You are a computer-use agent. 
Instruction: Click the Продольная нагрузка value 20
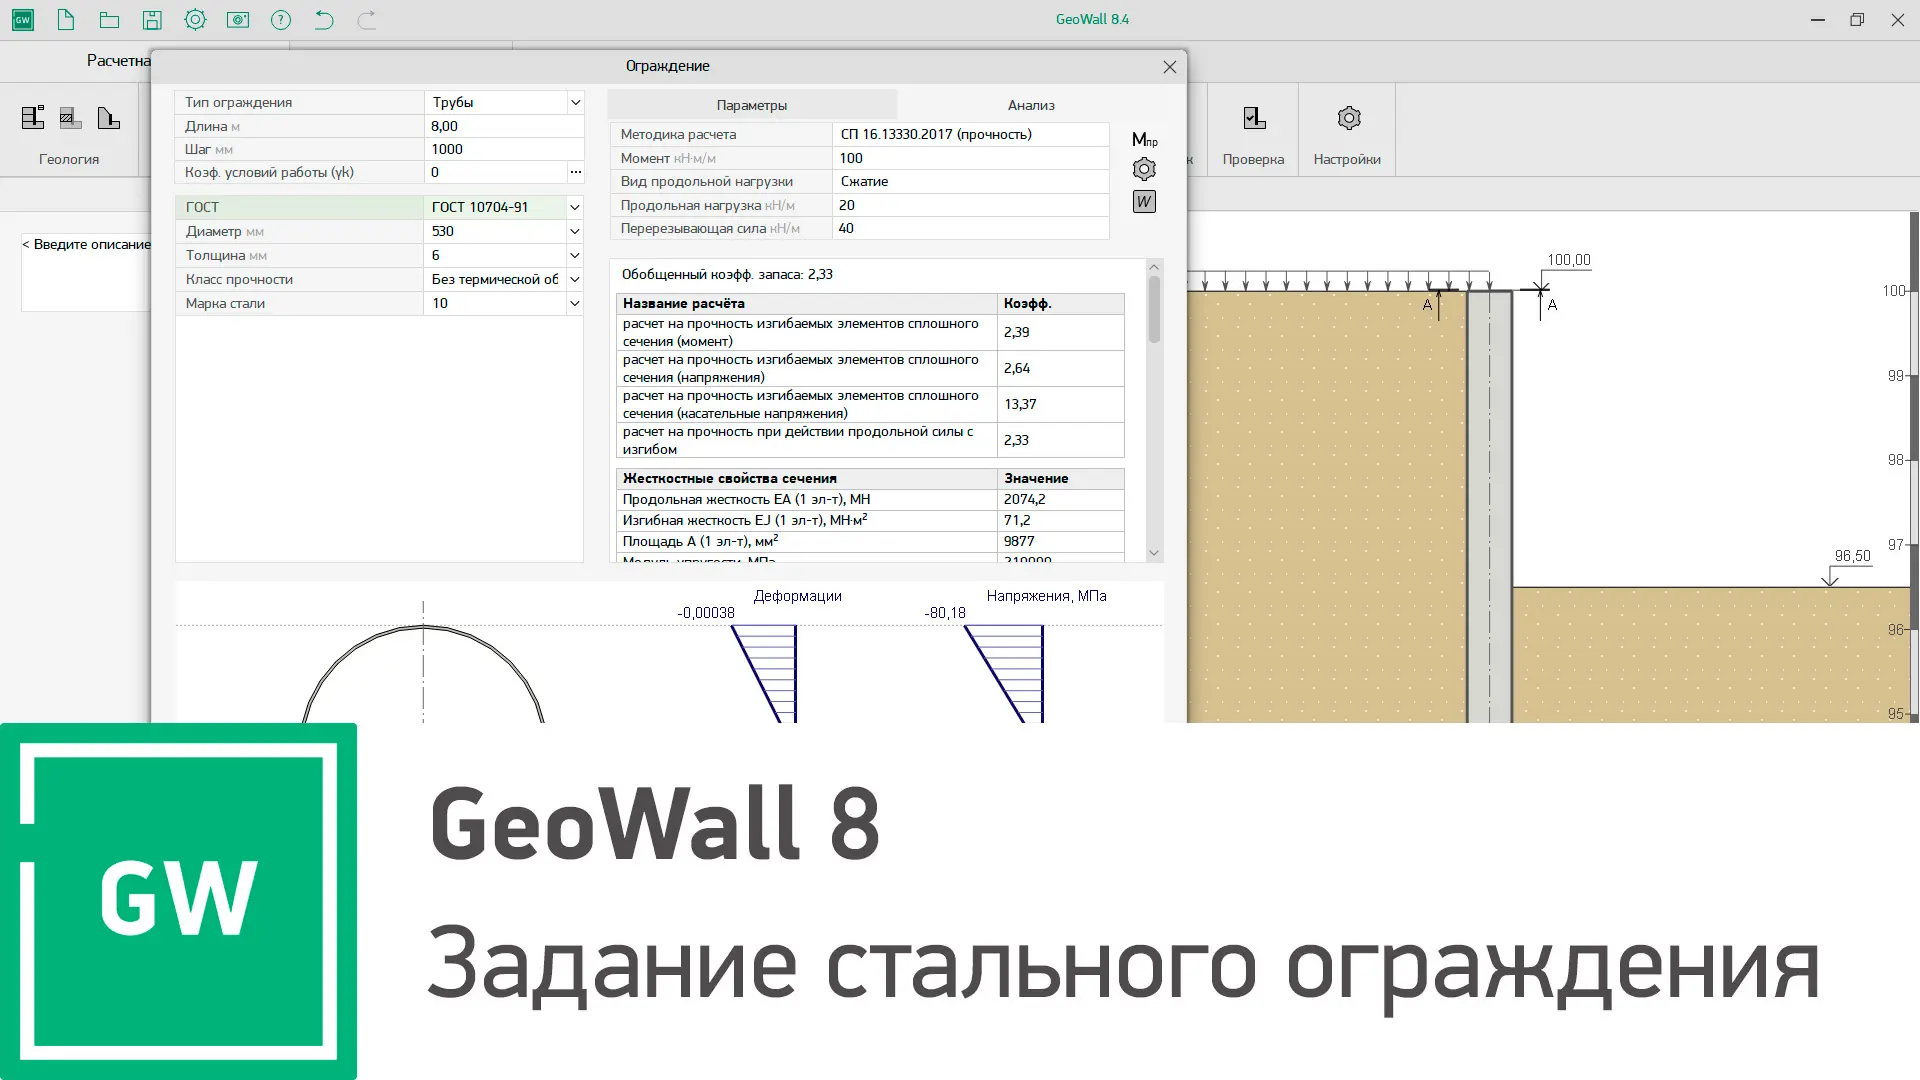970,205
